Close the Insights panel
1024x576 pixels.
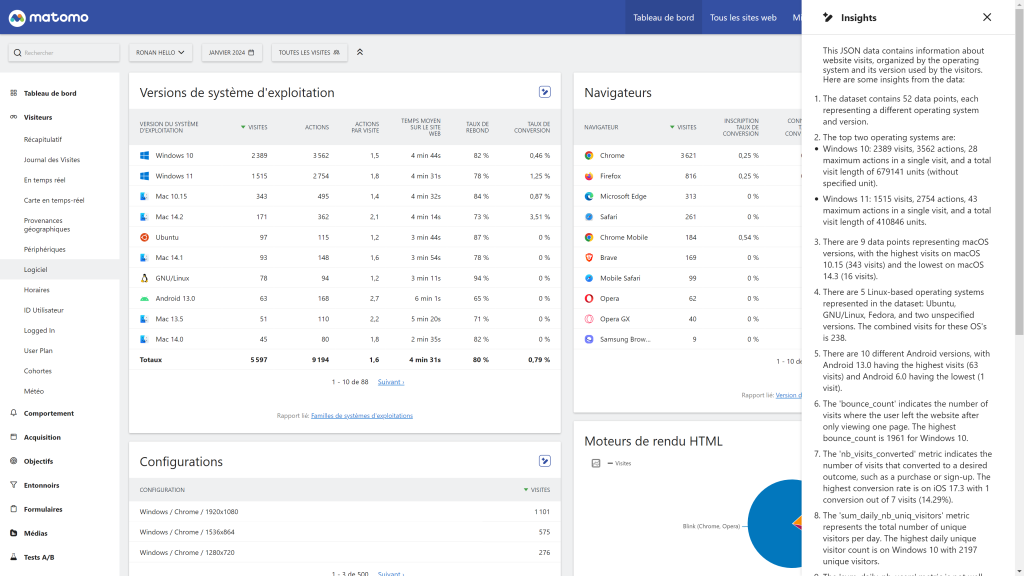pos(987,17)
